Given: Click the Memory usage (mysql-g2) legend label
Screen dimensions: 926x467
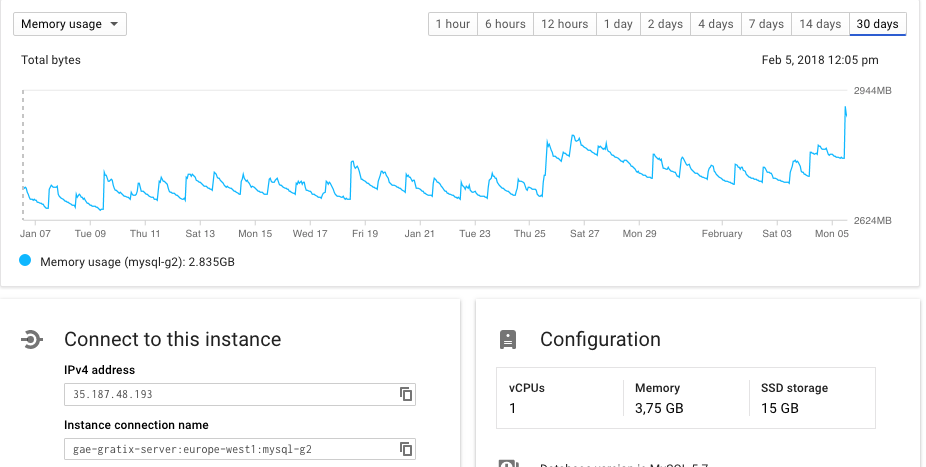Looking at the screenshot, I should pyautogui.click(x=137, y=262).
